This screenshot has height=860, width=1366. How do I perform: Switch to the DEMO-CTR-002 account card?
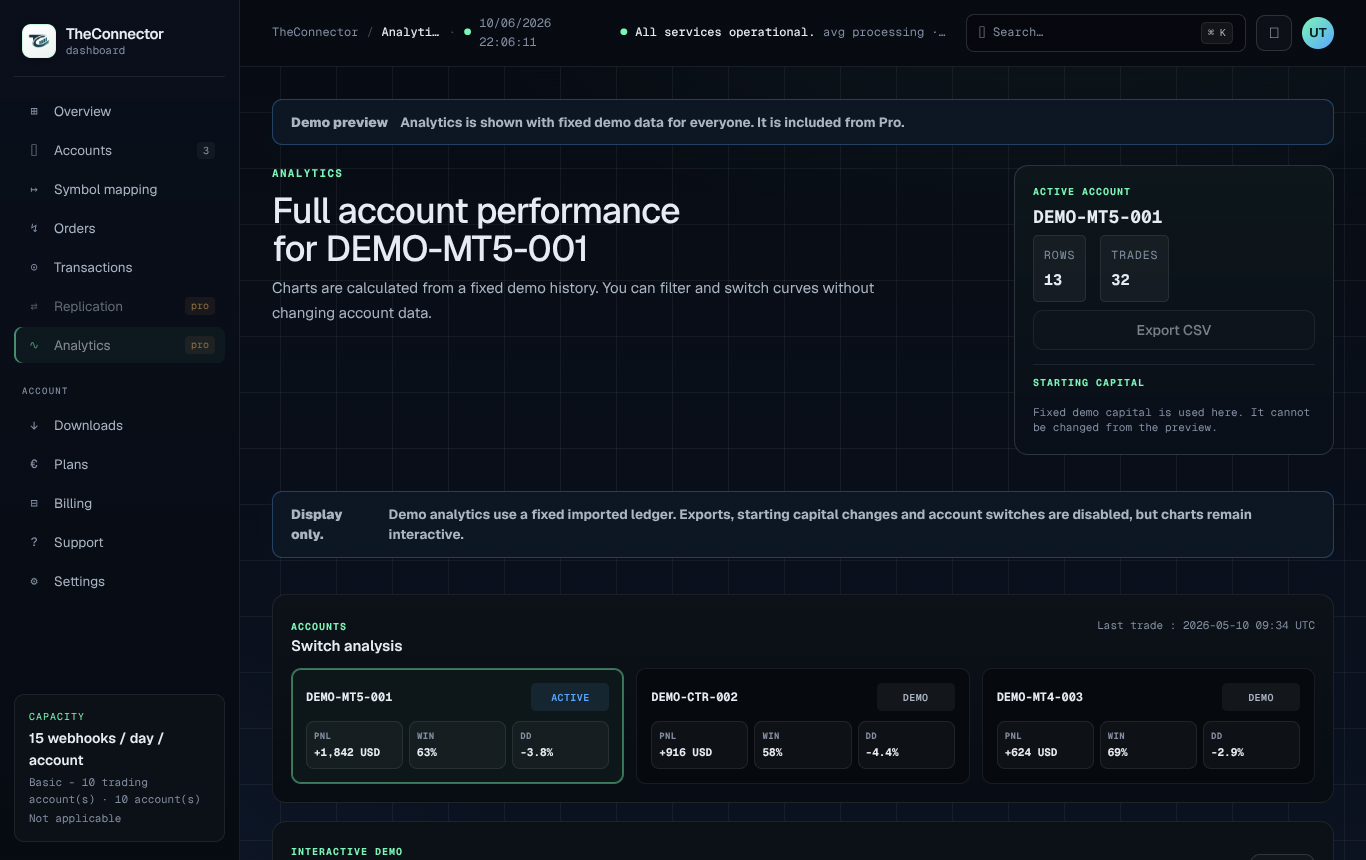(803, 726)
